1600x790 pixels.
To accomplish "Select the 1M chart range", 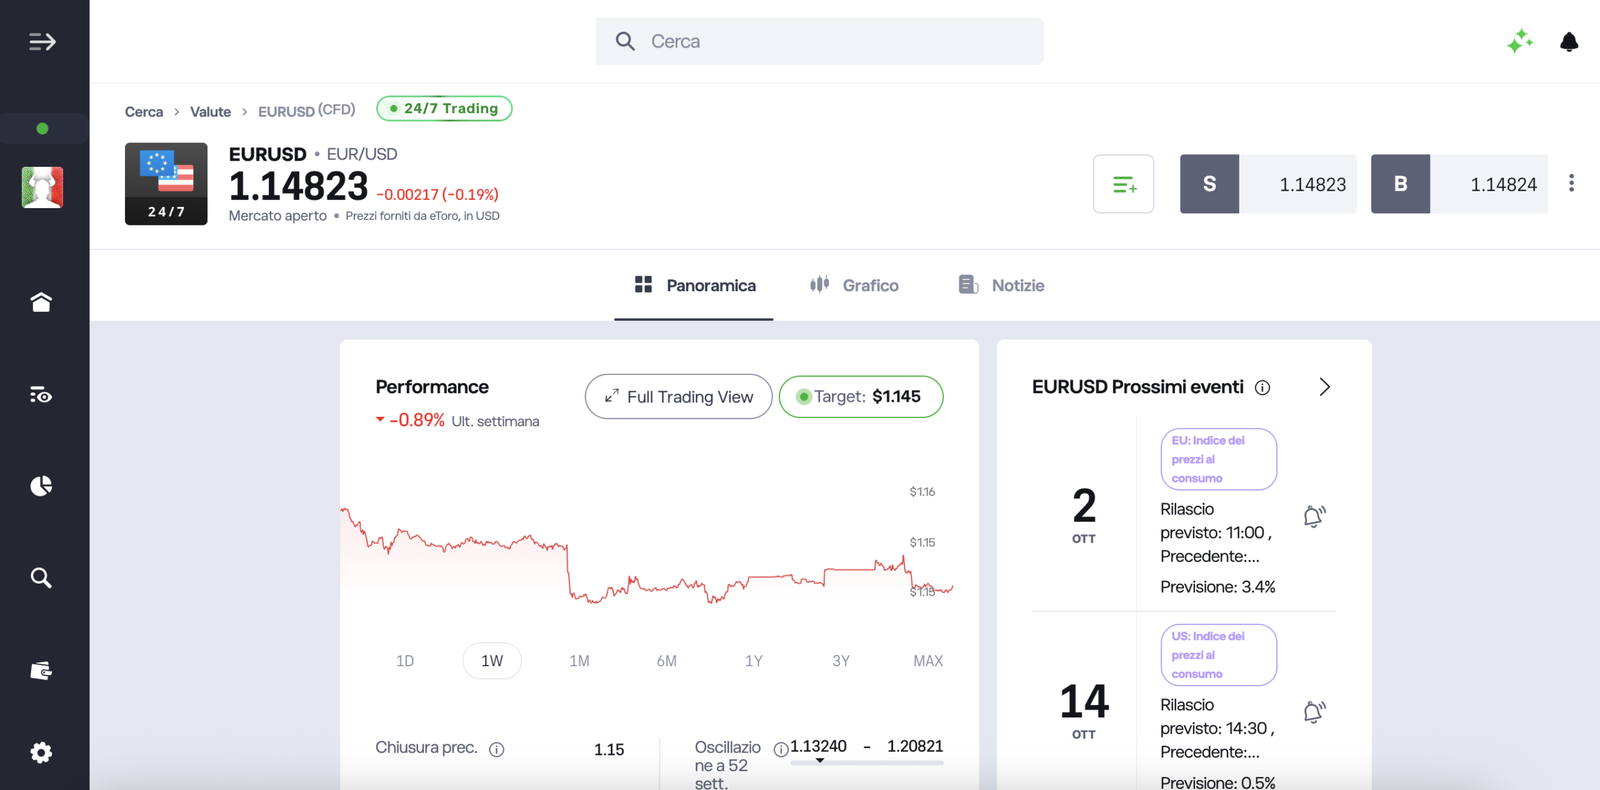I will coord(579,661).
